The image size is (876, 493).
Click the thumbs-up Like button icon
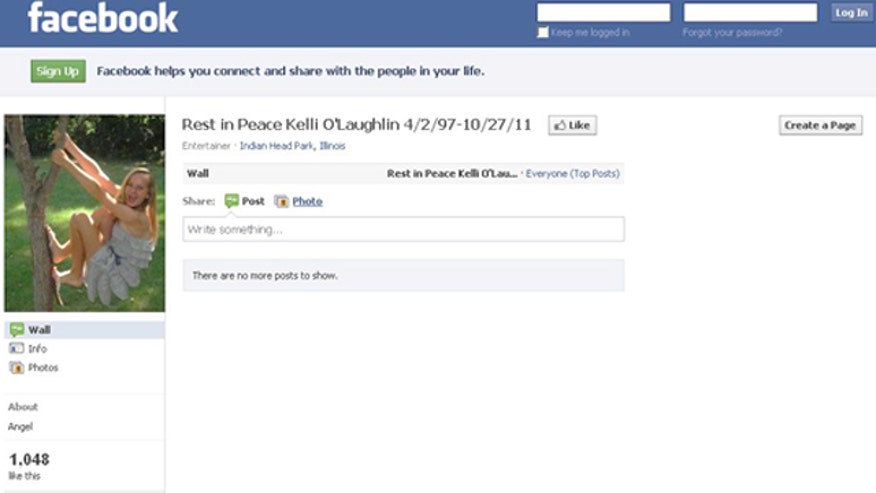point(560,126)
